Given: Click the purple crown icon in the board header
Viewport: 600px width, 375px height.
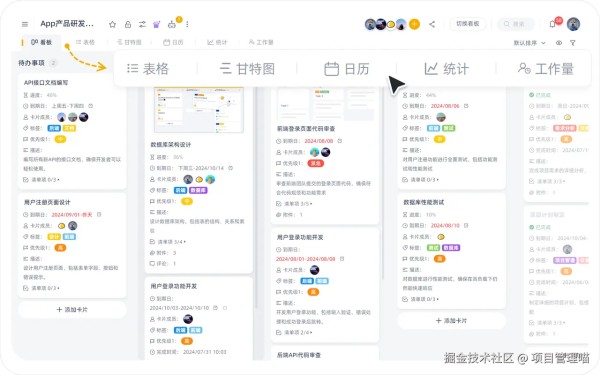Looking at the screenshot, I should click(x=157, y=24).
